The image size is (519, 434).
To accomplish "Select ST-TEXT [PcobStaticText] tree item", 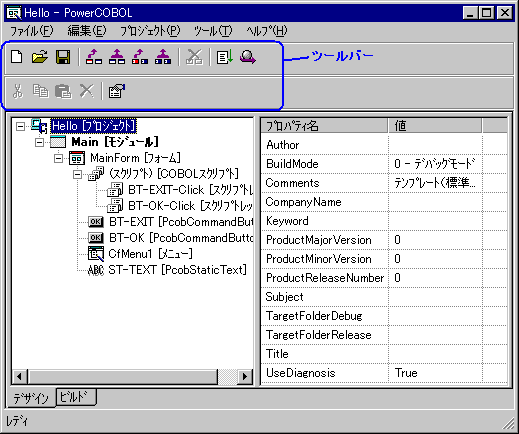I will 178,270.
